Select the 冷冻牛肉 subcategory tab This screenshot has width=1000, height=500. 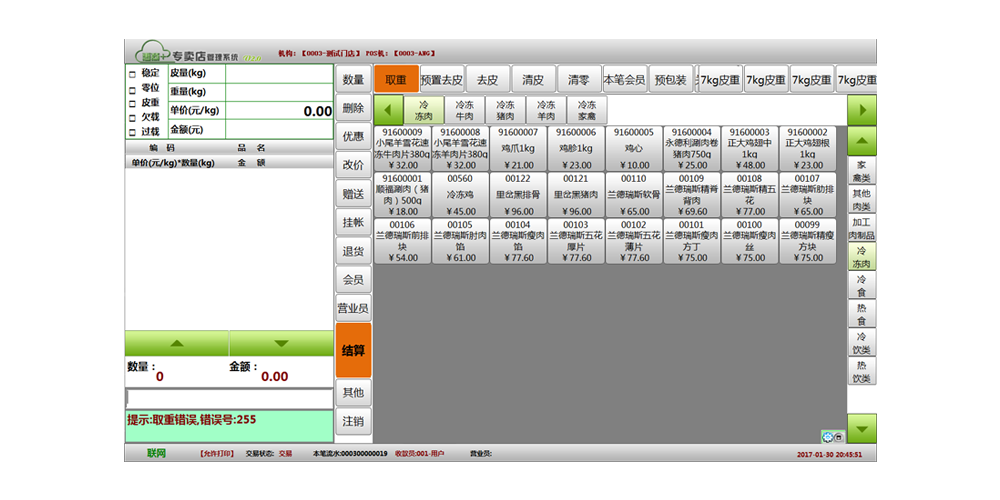464,110
